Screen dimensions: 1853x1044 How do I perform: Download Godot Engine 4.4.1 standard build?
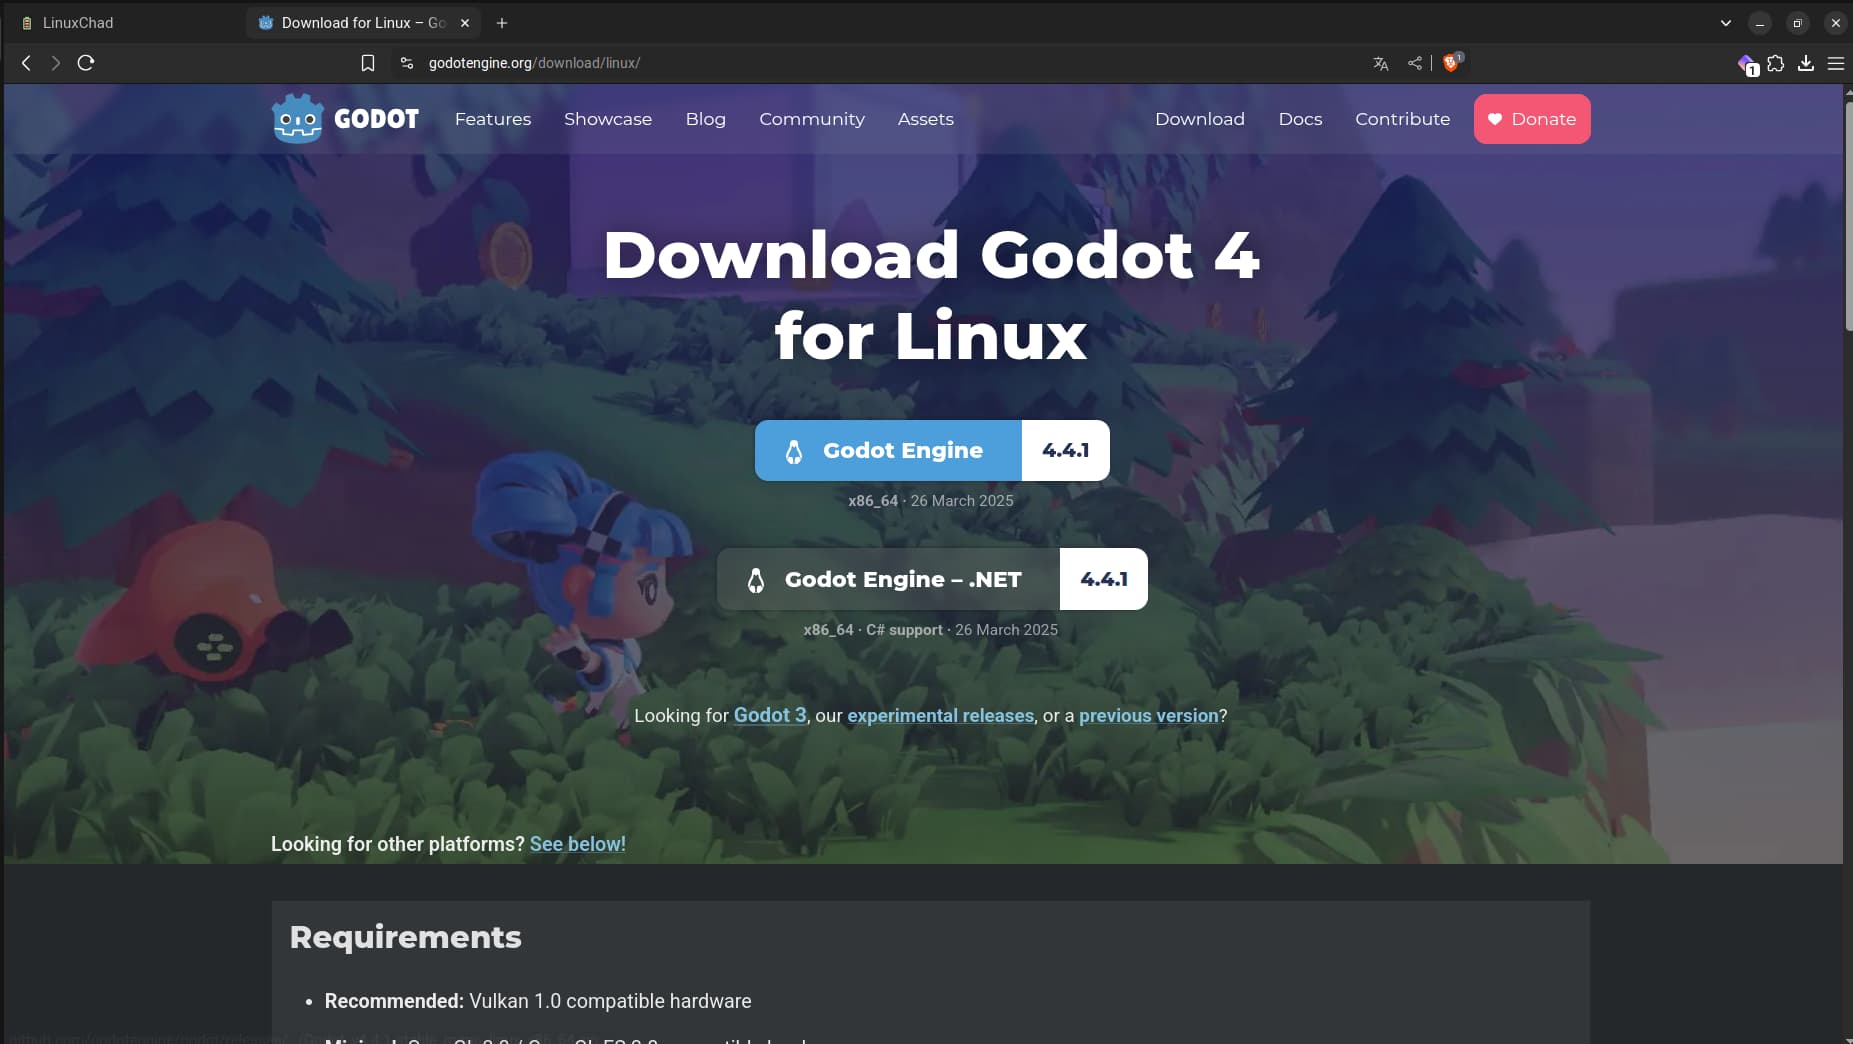click(932, 451)
